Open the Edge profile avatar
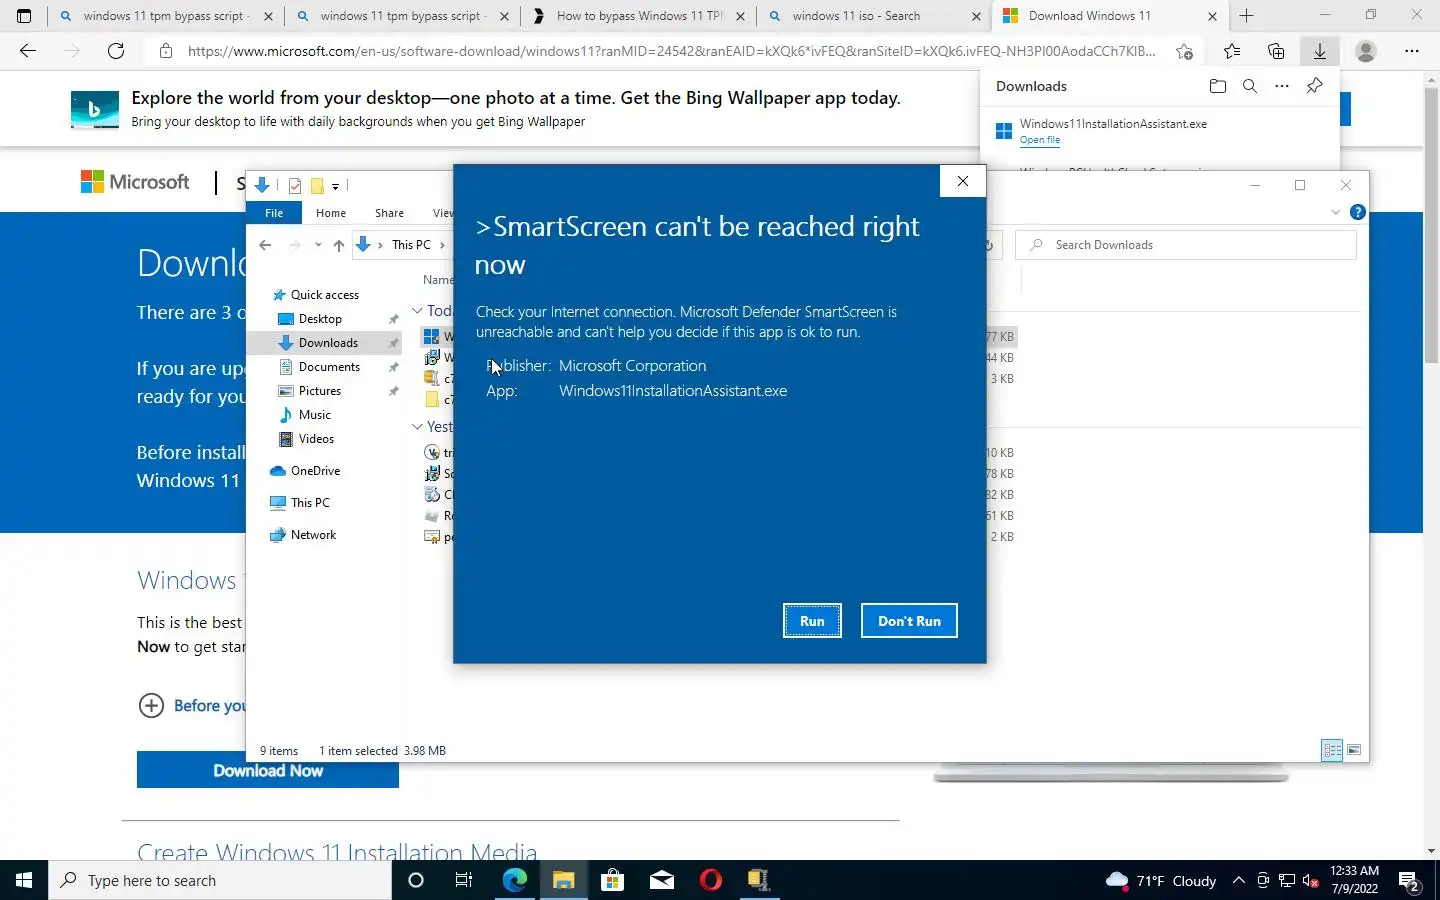Viewport: 1440px width, 900px height. click(1365, 51)
